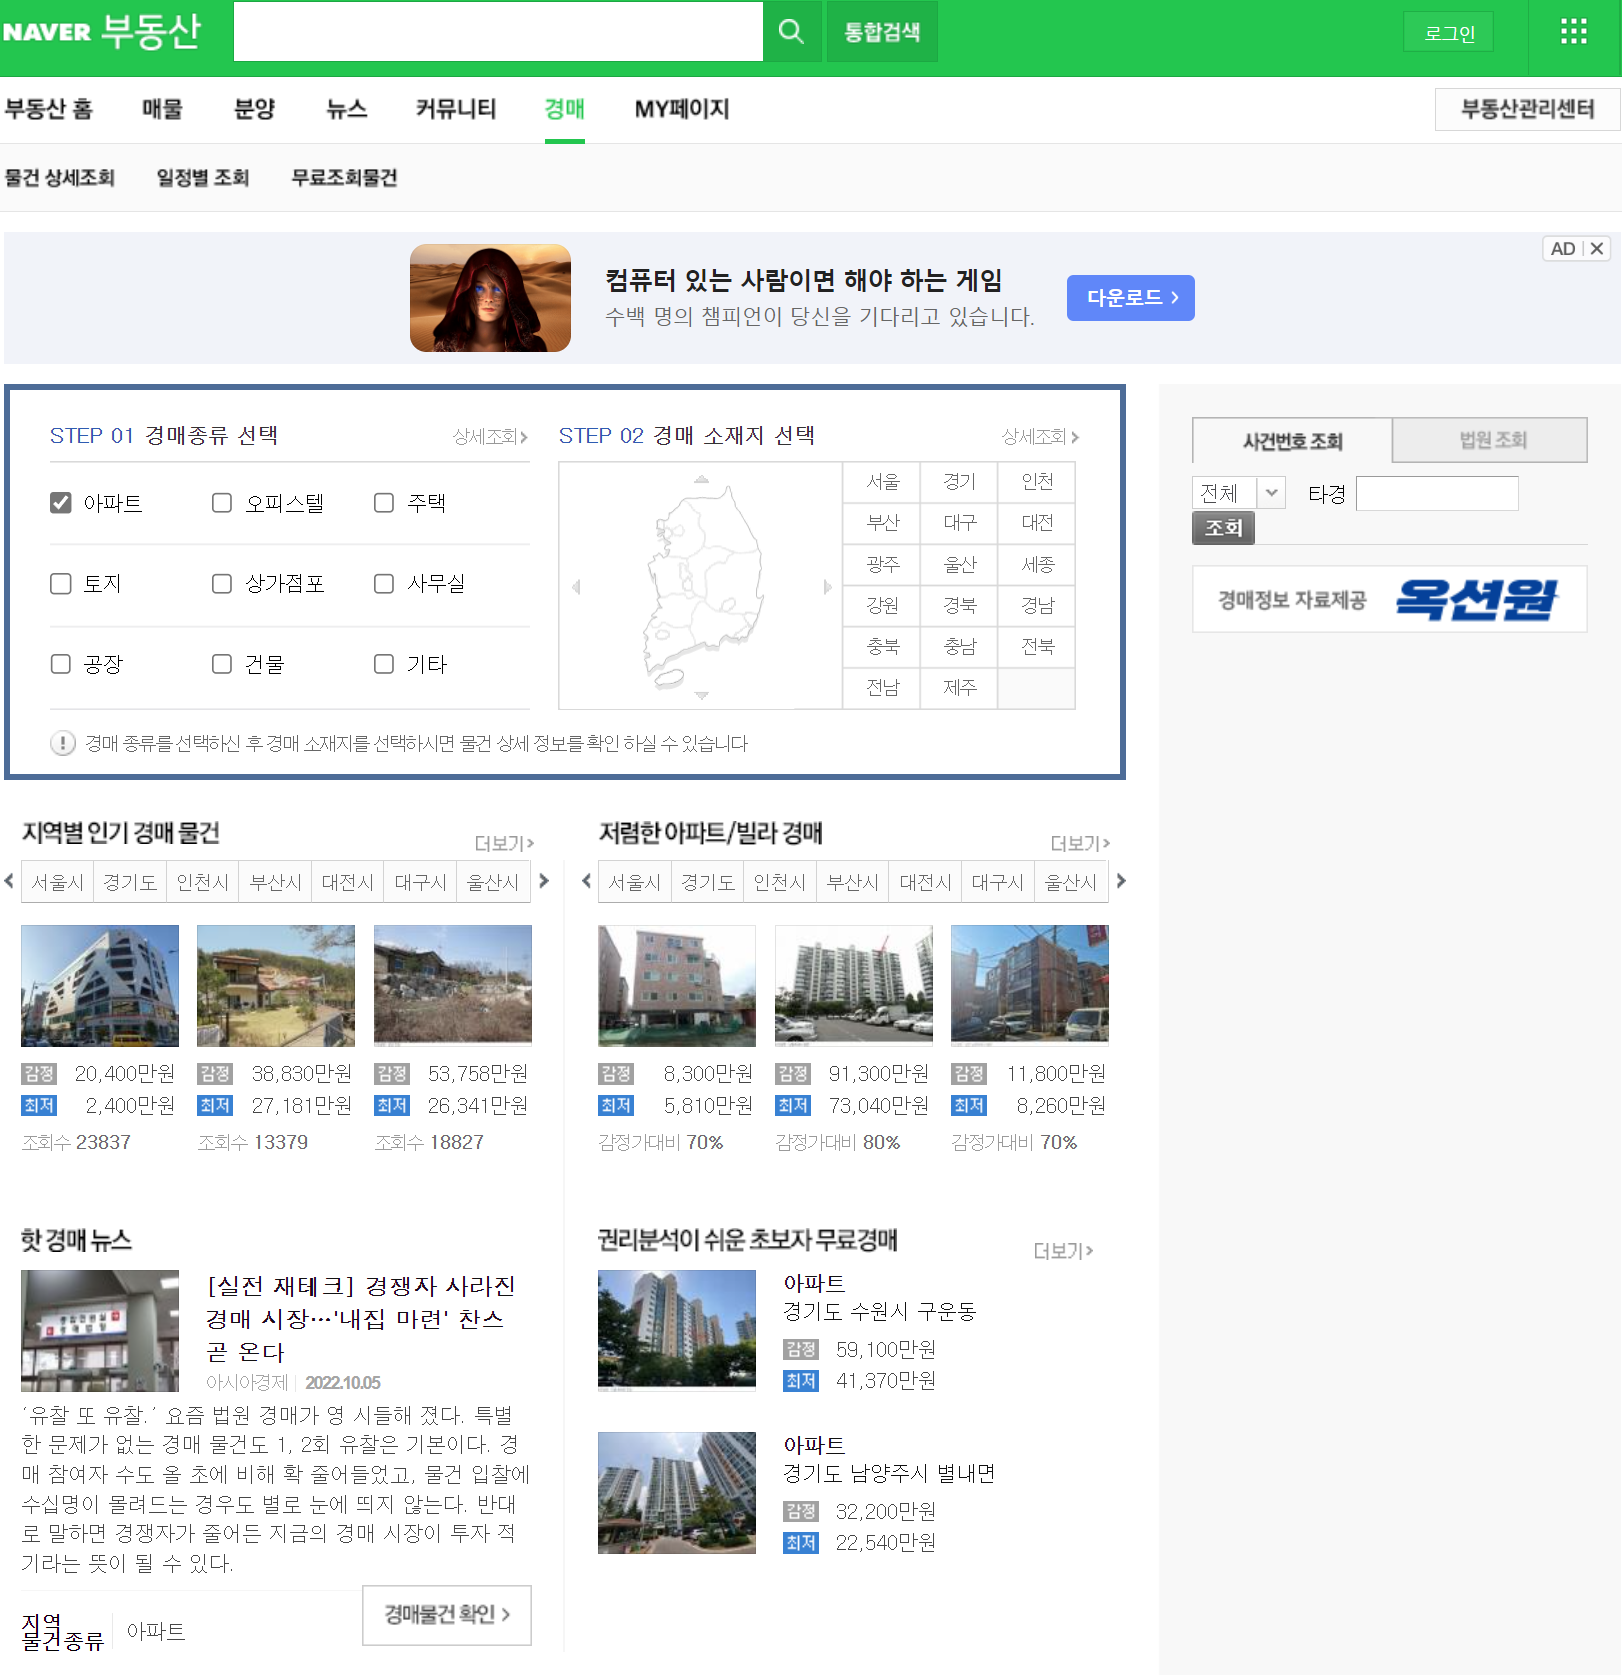Click the right arrow beside the Korea map
Viewport: 1622px width, 1675px height.
[827, 586]
